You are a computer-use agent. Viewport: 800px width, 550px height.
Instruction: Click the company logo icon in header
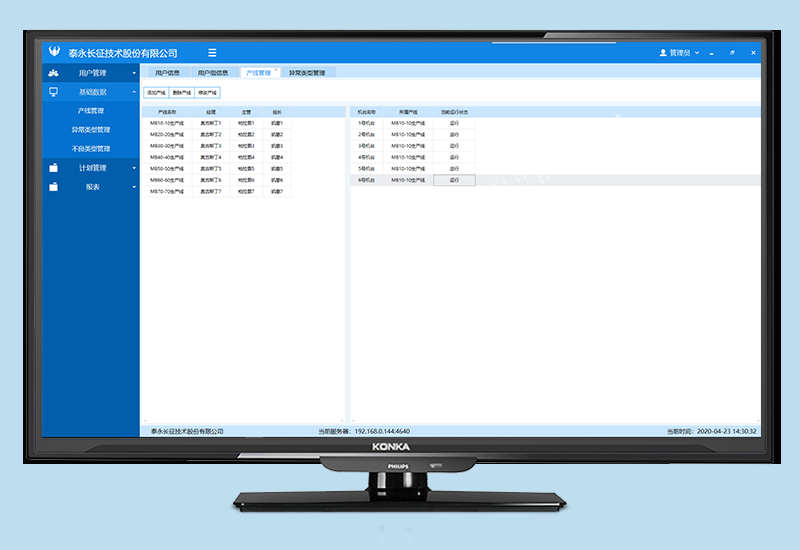click(54, 52)
